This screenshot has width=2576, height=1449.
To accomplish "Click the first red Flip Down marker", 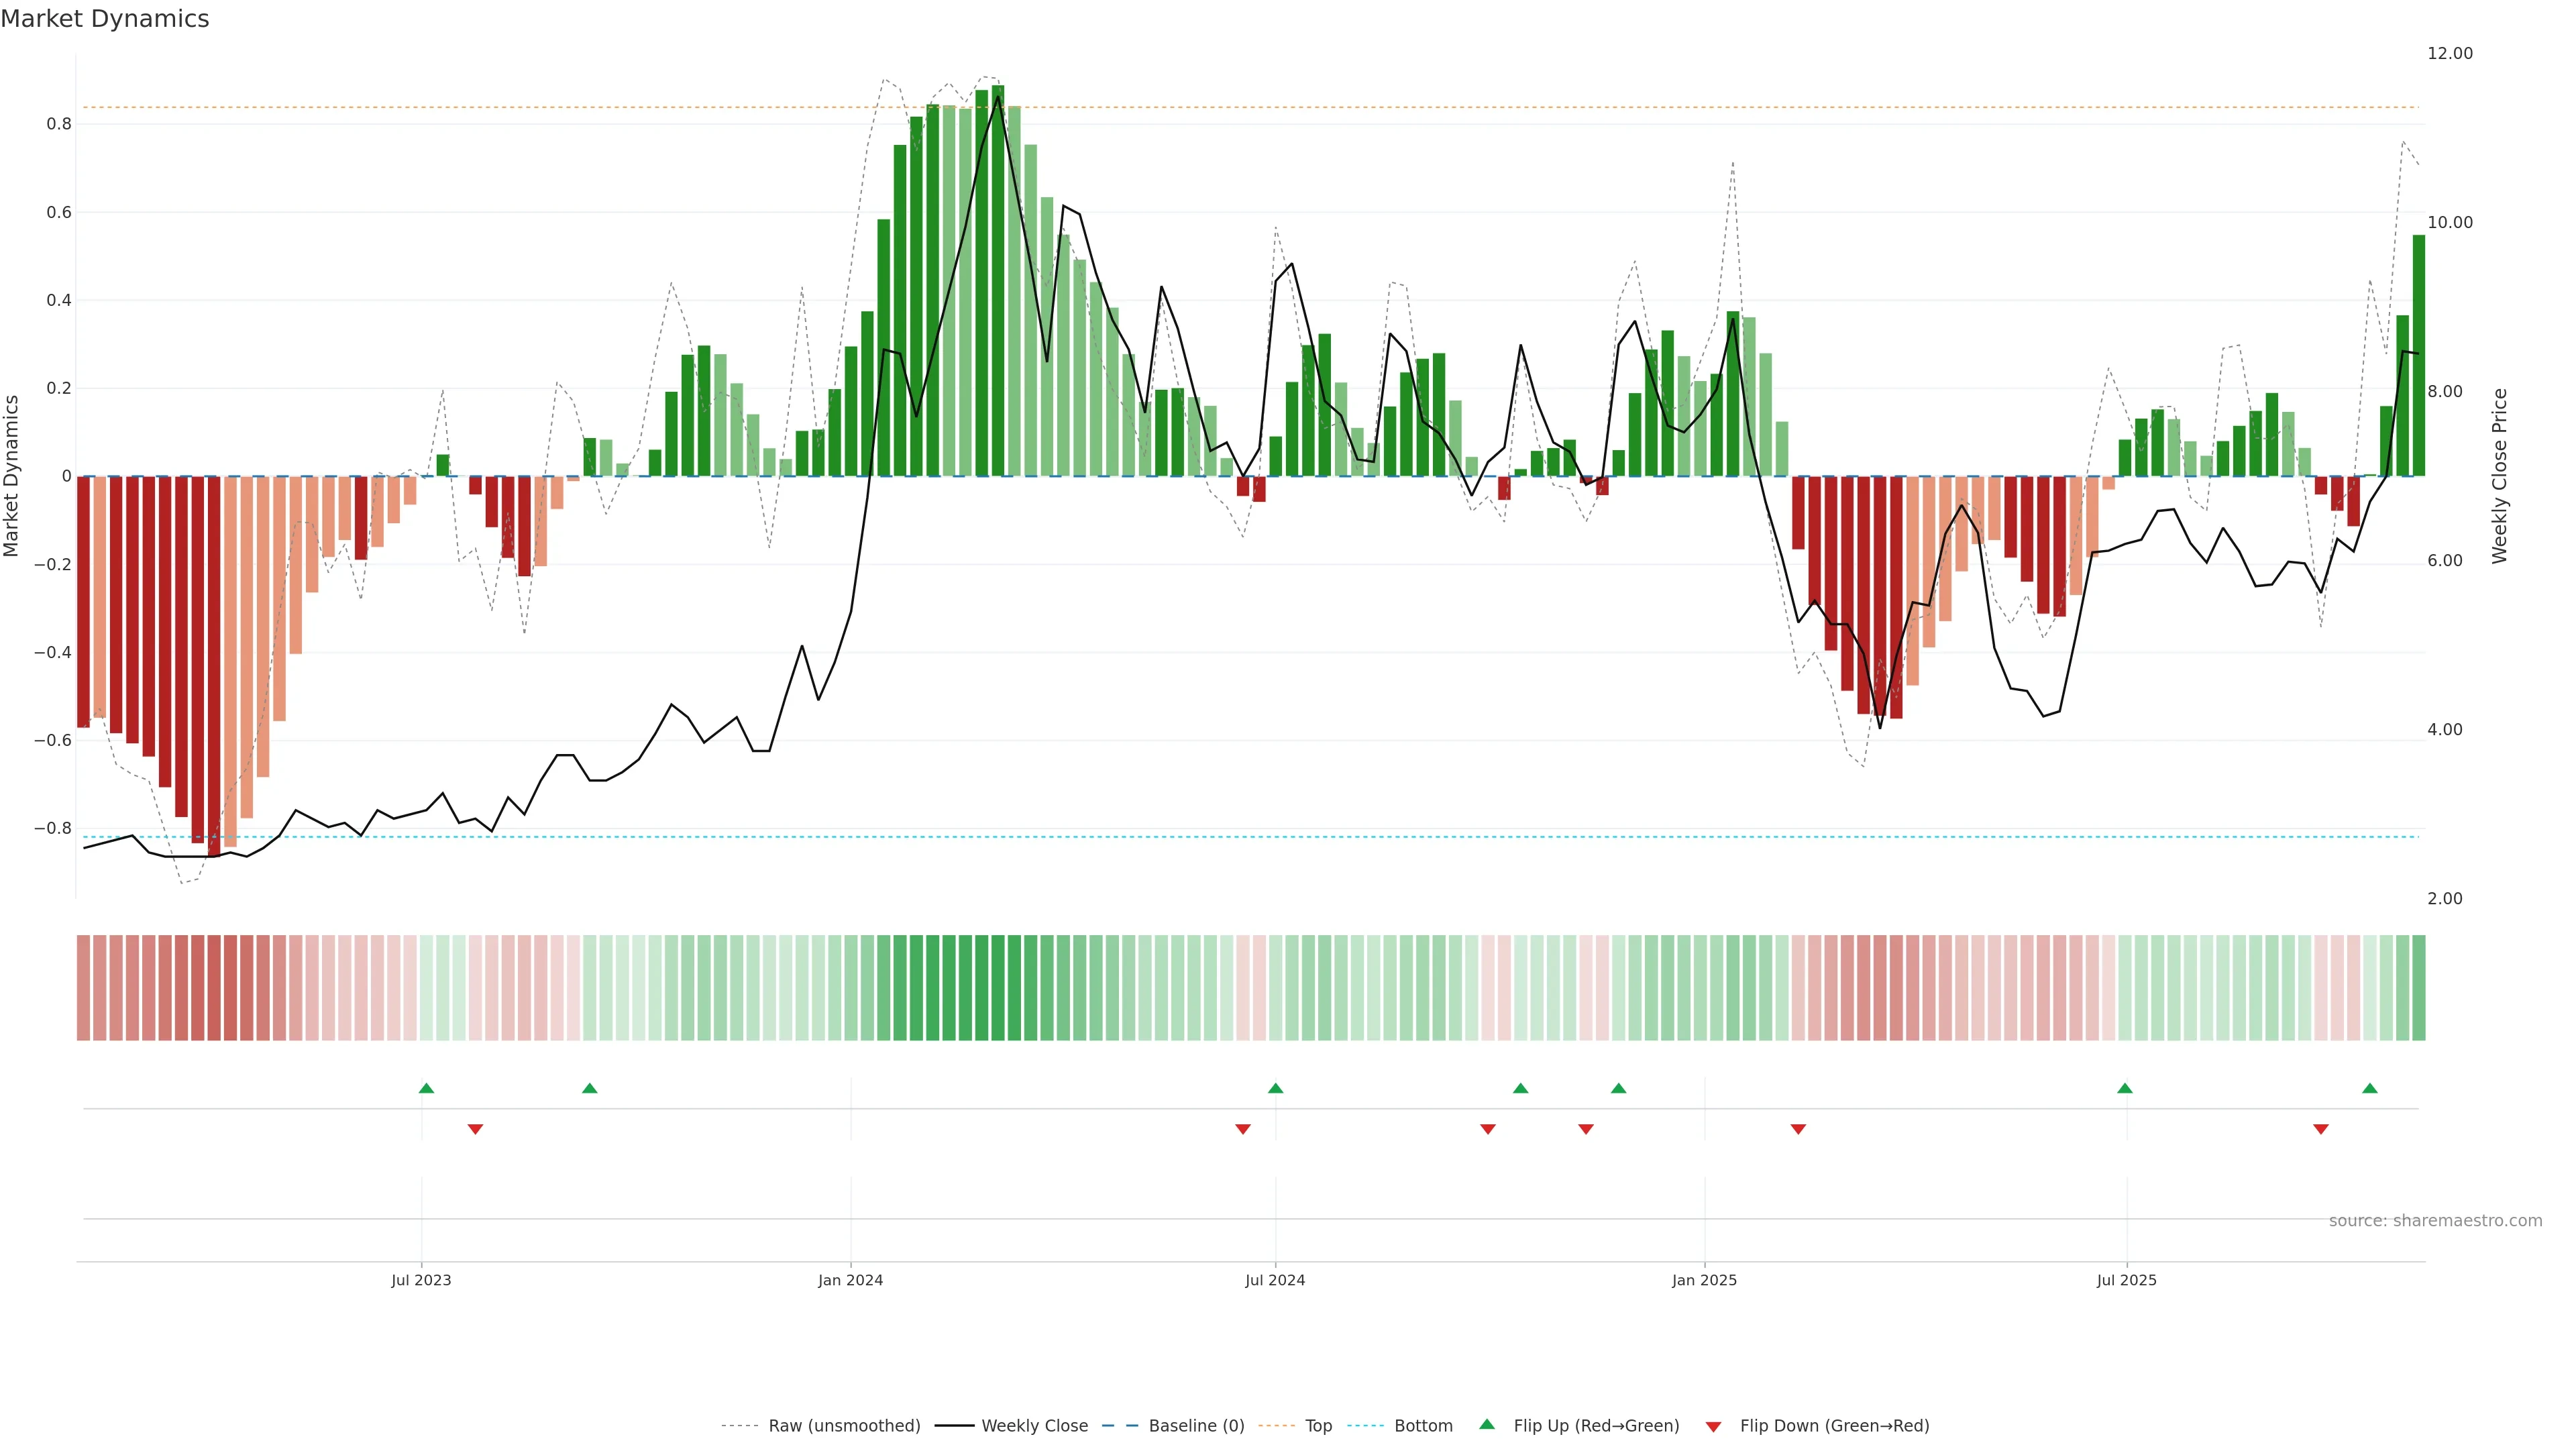I will tap(475, 1129).
